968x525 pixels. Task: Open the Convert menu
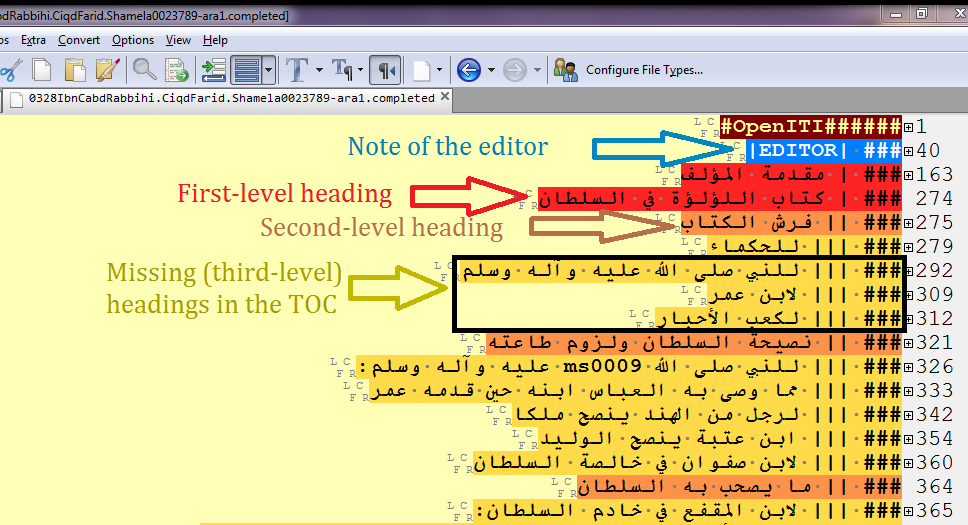(x=78, y=40)
